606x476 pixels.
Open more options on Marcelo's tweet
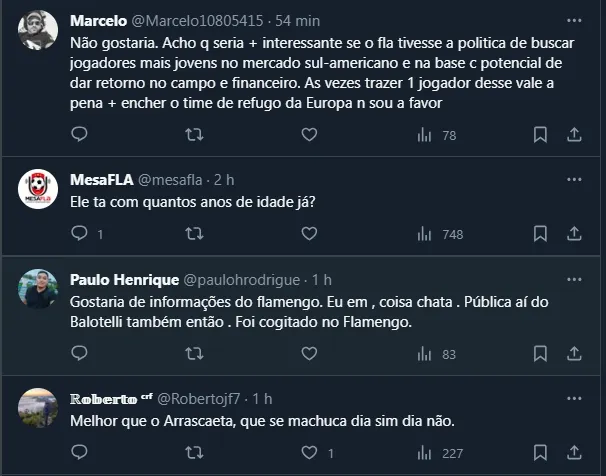tap(574, 19)
